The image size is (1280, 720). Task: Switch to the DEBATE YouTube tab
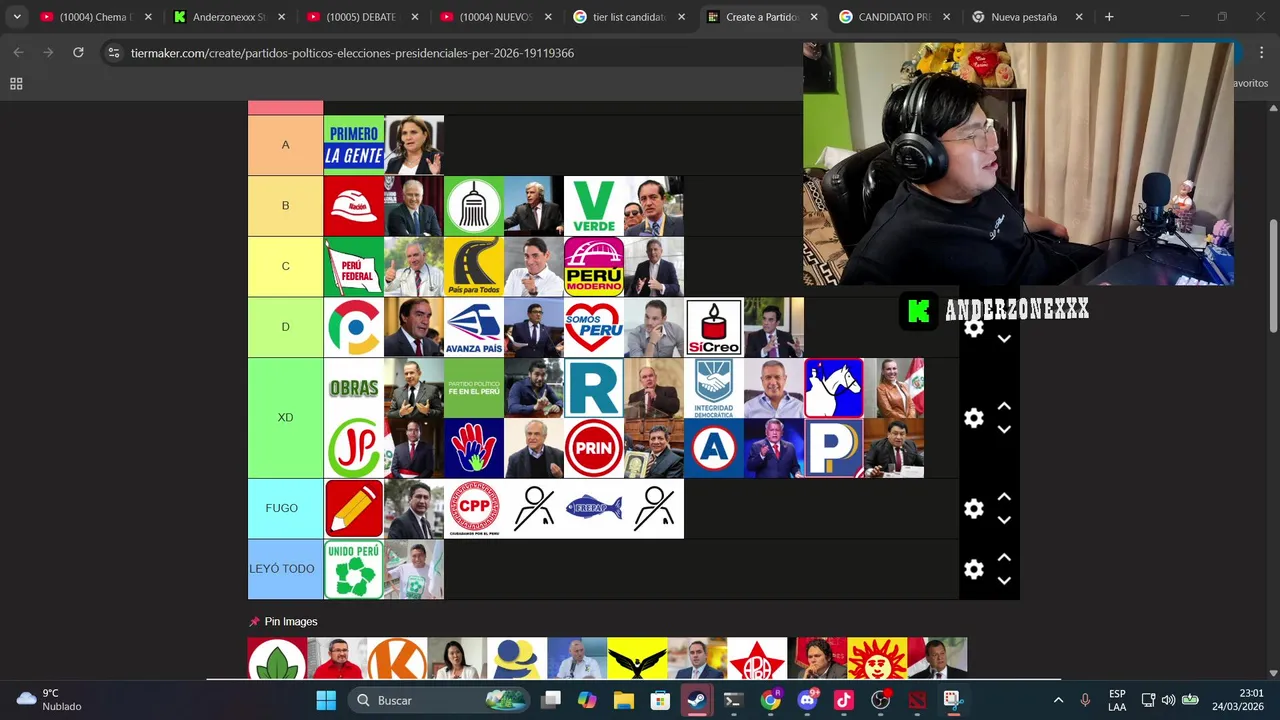[x=362, y=17]
